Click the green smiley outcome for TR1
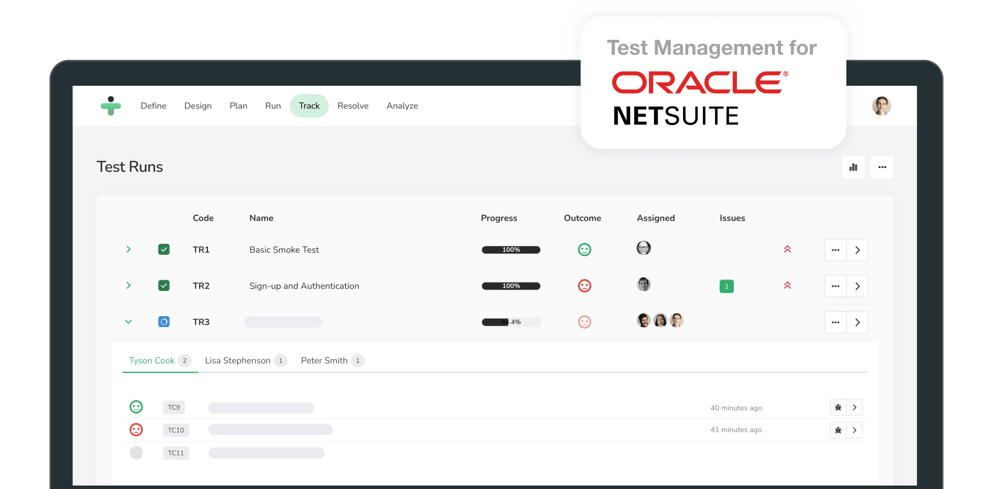The width and height of the screenshot is (991, 489). coord(585,250)
